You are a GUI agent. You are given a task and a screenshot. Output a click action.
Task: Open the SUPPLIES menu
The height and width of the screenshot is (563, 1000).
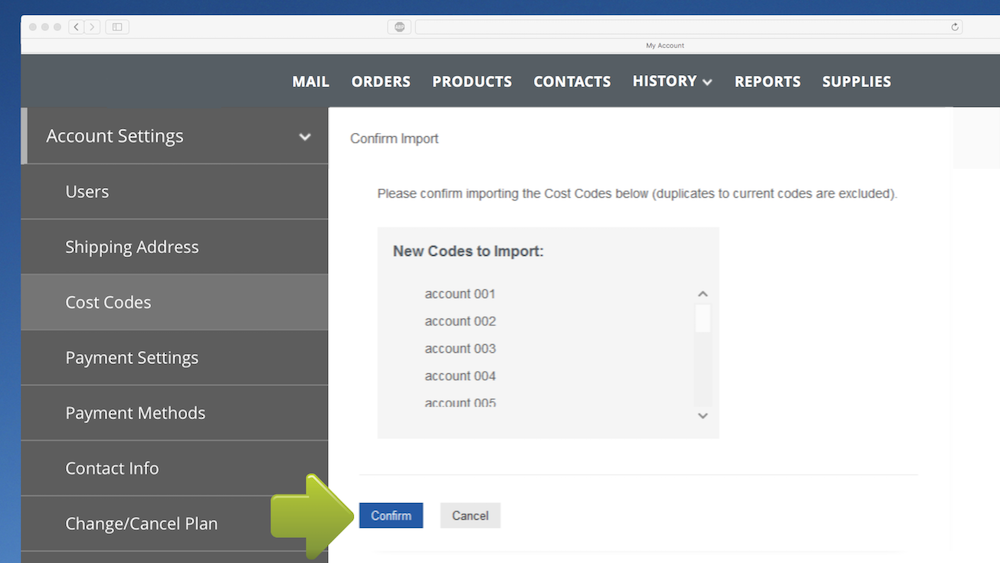(857, 82)
